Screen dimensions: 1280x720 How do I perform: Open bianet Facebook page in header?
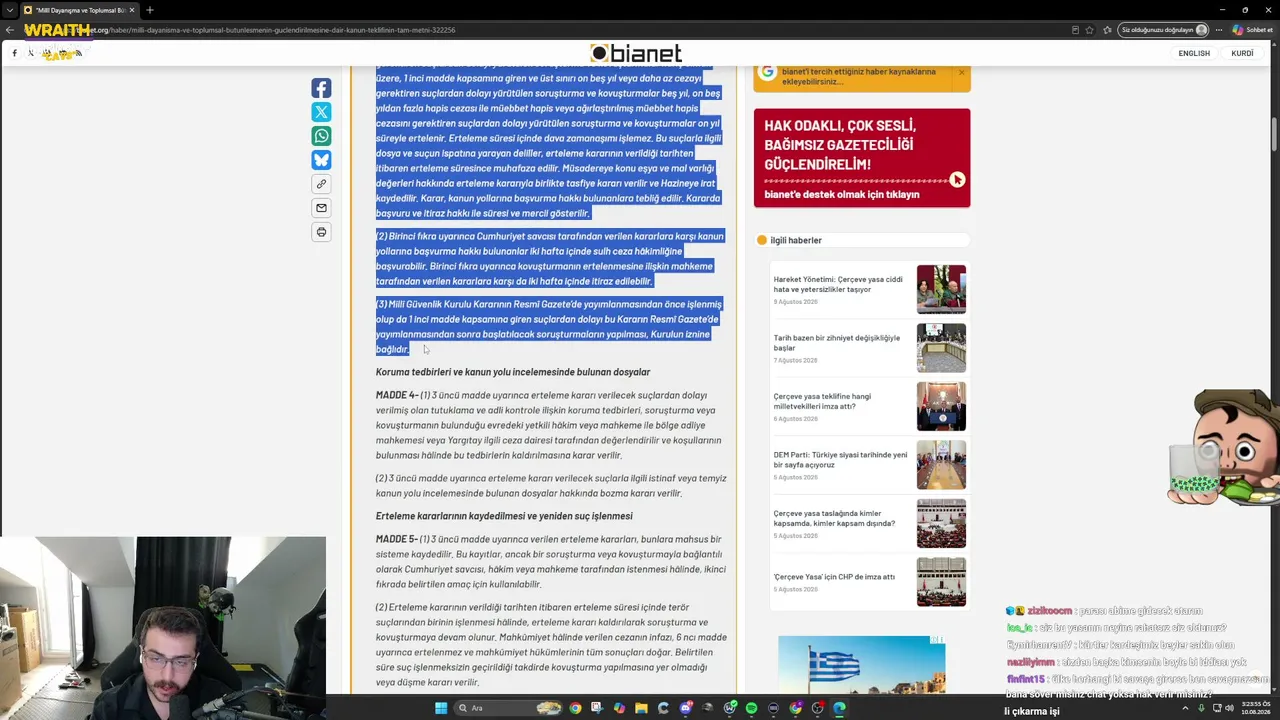pos(14,53)
